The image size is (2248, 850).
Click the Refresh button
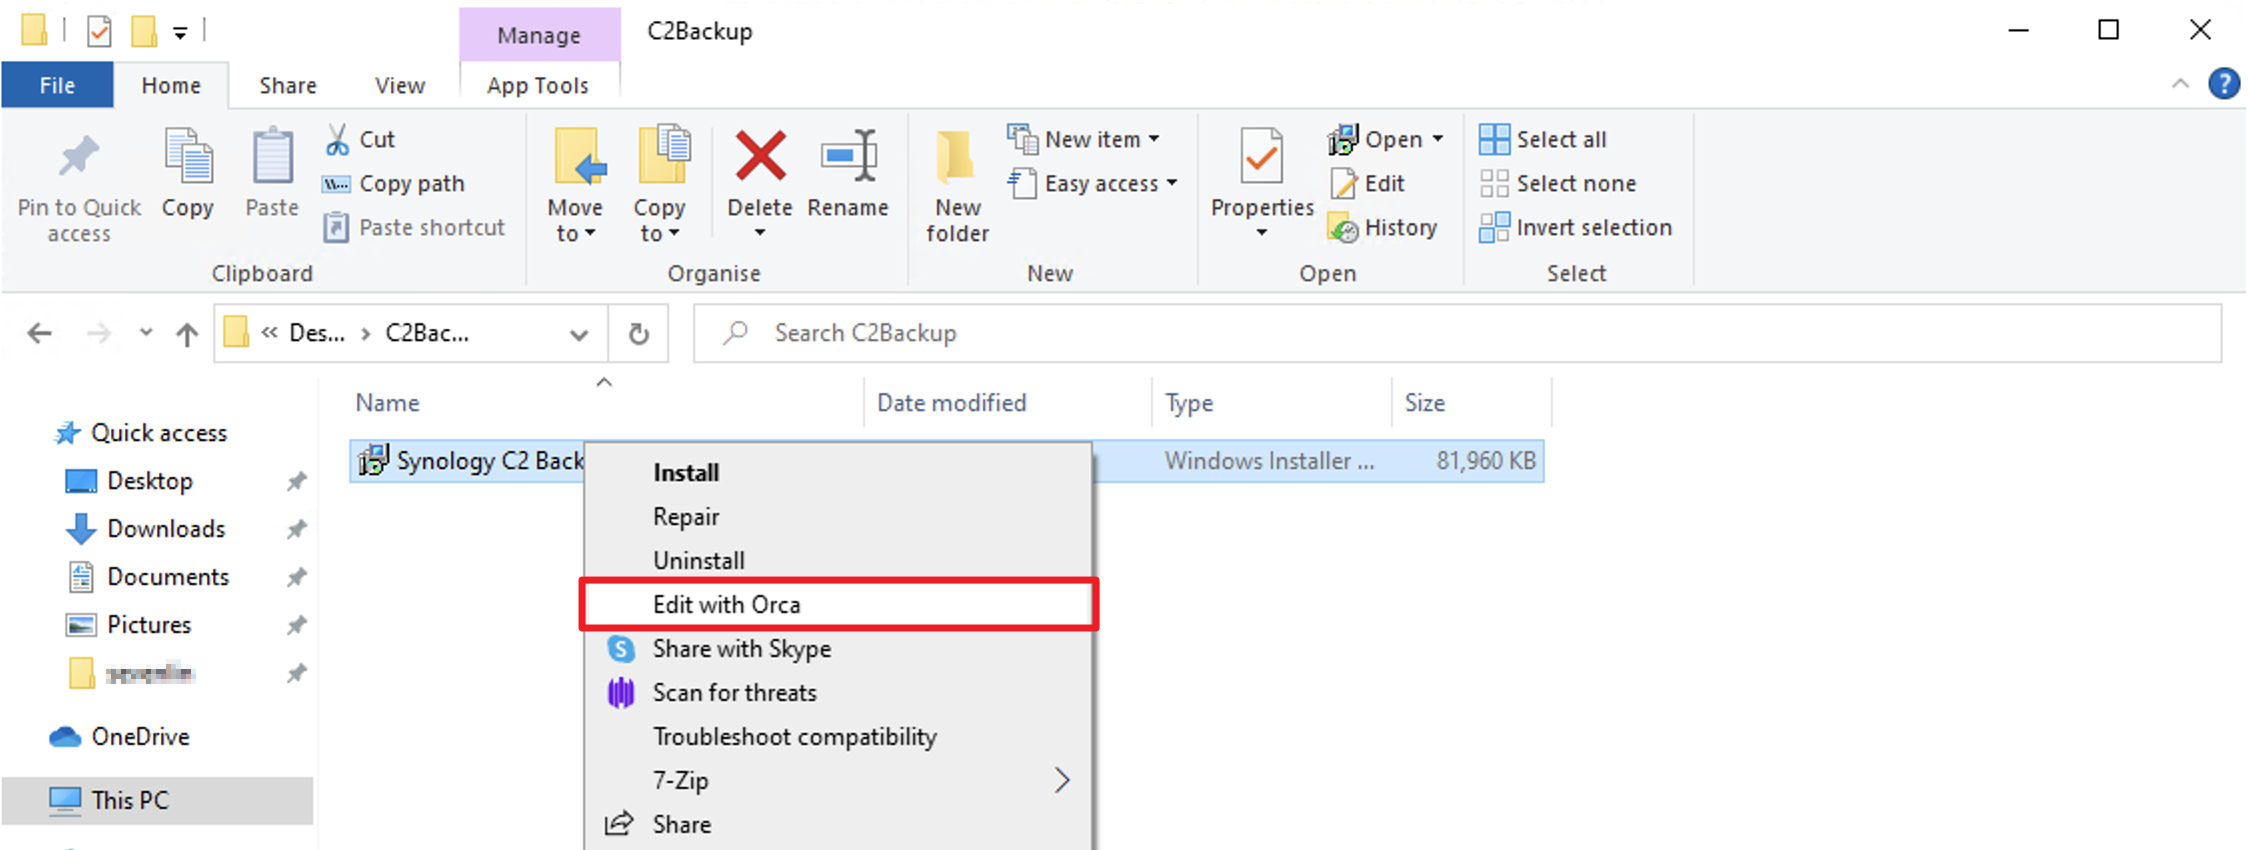point(639,333)
